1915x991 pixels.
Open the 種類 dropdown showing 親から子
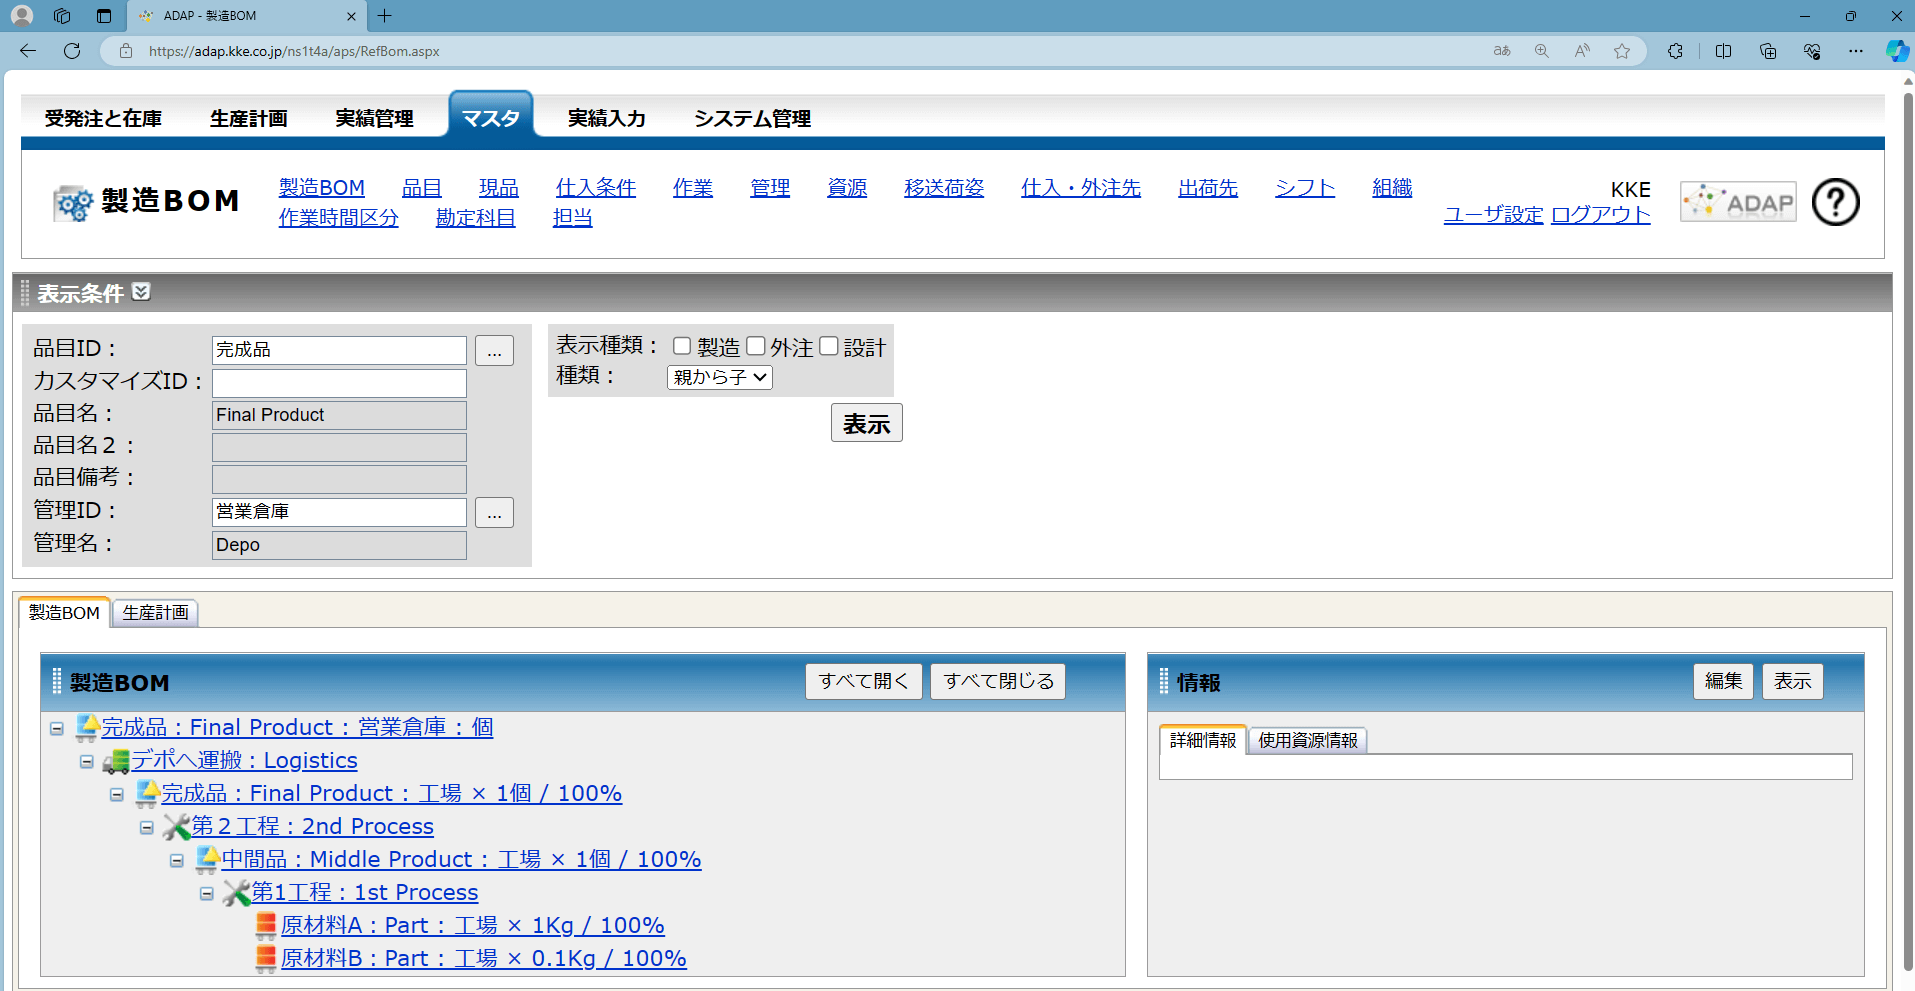[x=719, y=377]
